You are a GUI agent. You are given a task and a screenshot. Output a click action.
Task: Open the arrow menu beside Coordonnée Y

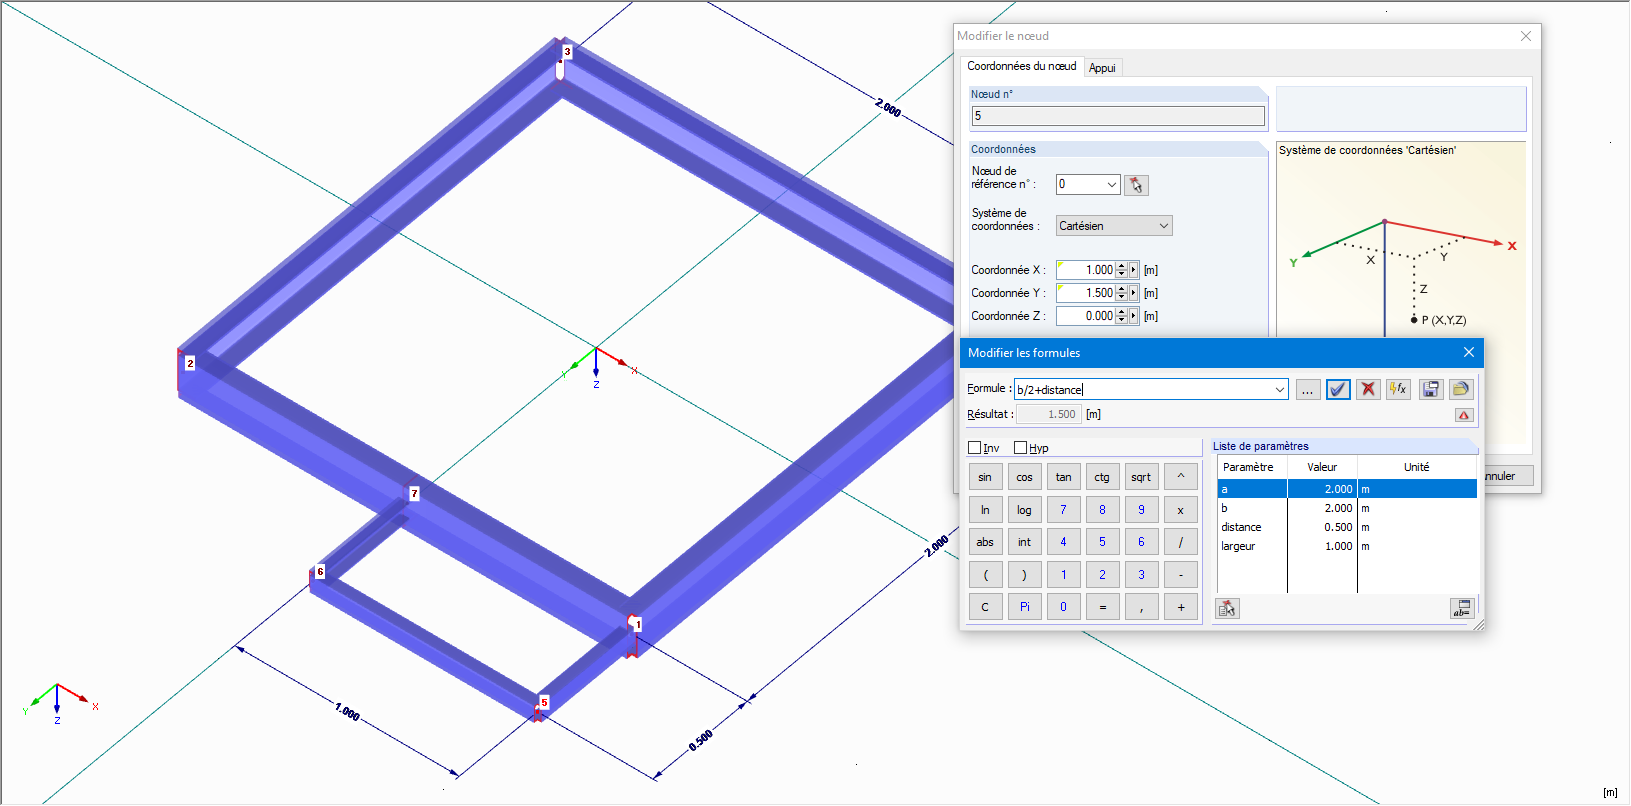1133,293
